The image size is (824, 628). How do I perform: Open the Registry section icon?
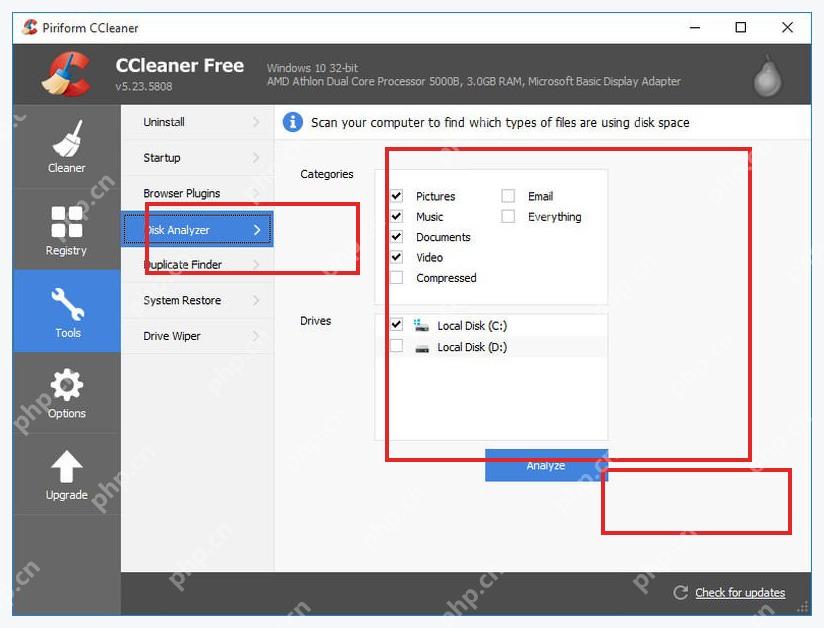click(x=67, y=222)
